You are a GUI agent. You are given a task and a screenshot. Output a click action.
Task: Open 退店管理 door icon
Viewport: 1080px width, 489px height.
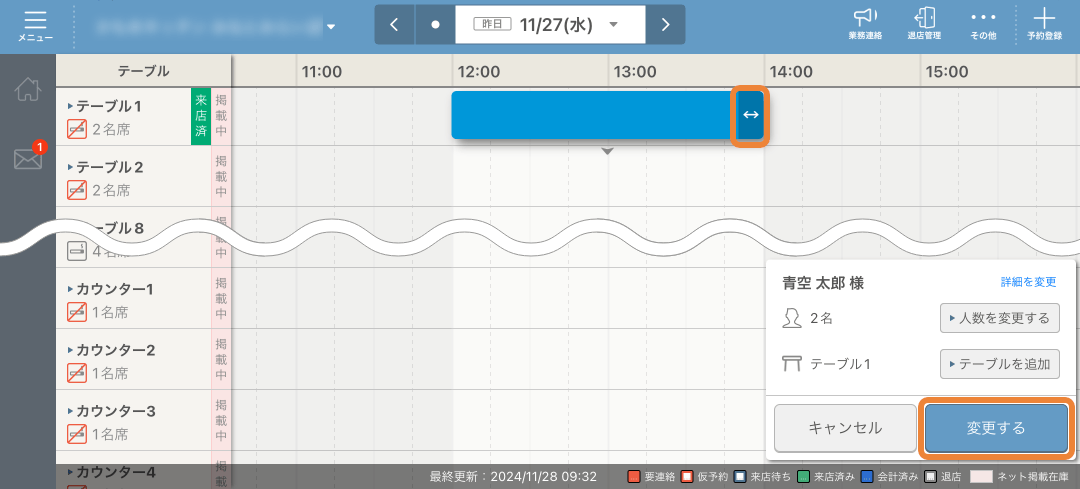[x=924, y=25]
